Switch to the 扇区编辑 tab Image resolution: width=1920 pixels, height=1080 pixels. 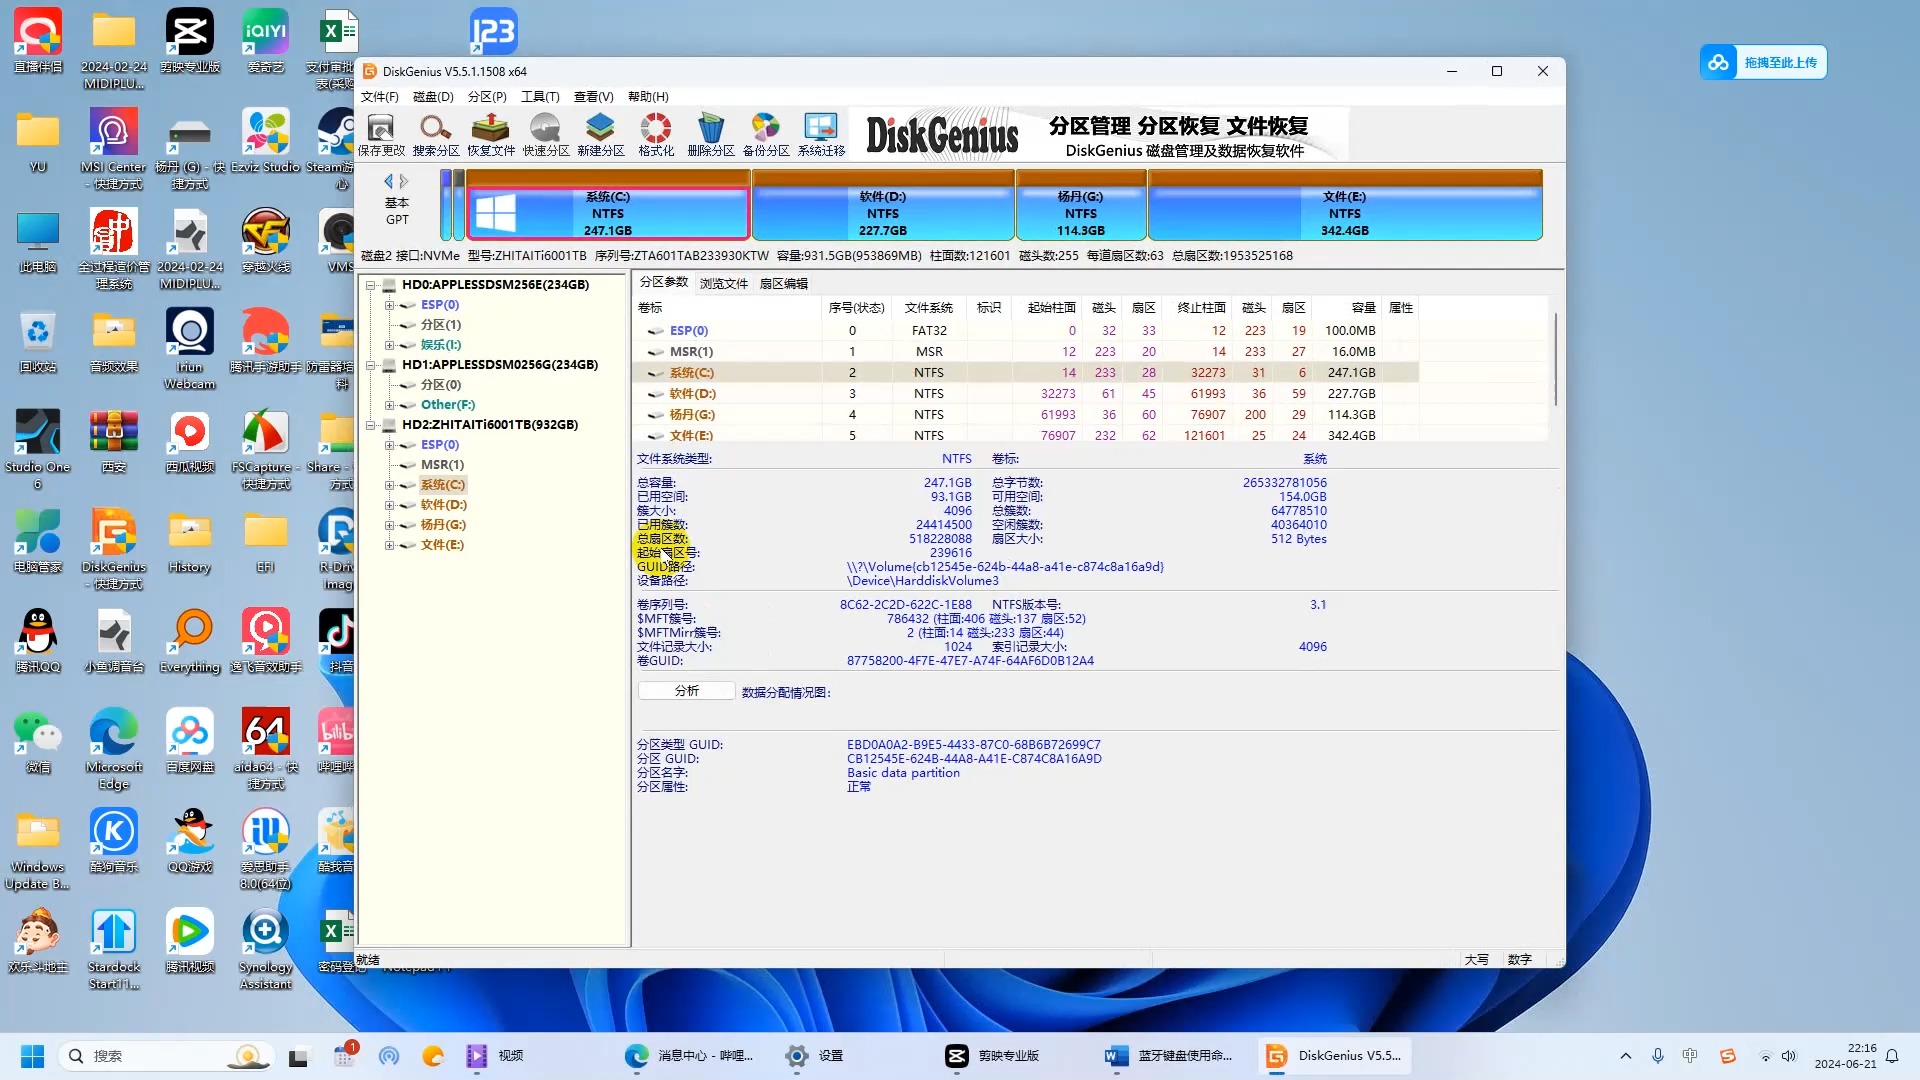point(783,284)
